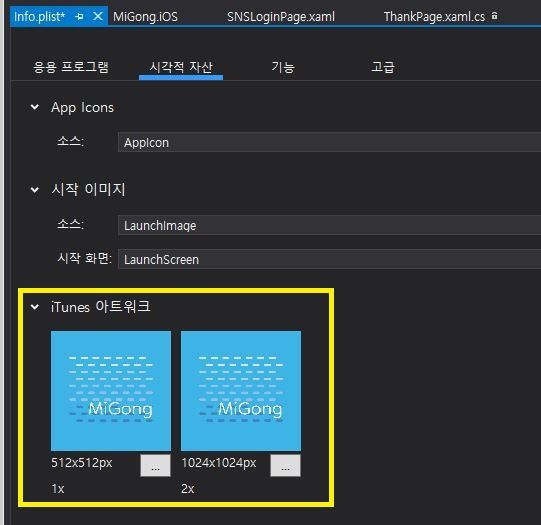
Task: Collapse the iTunes 아트워크 section
Action: (35, 307)
